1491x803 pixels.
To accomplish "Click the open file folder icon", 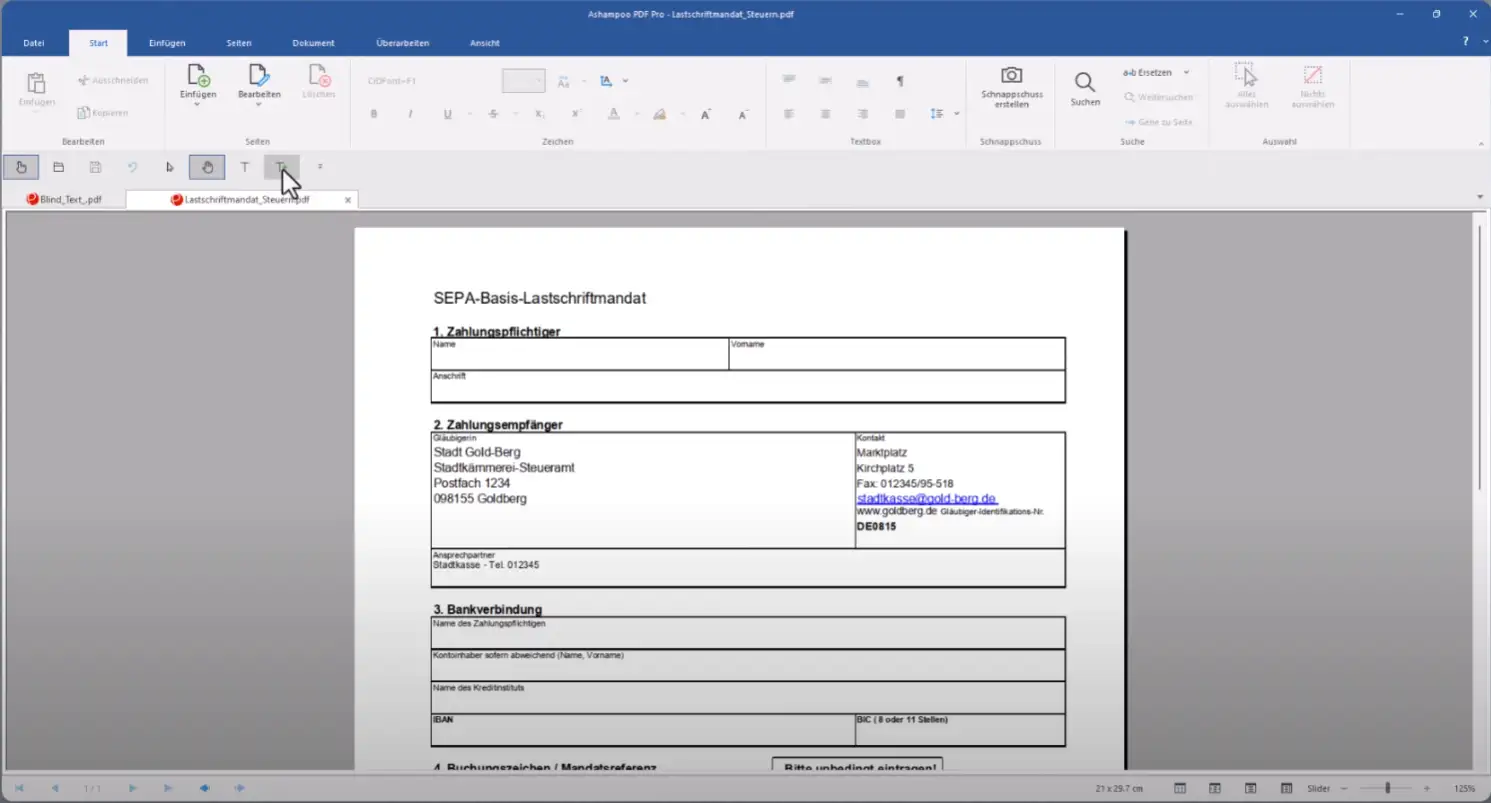I will pos(58,167).
